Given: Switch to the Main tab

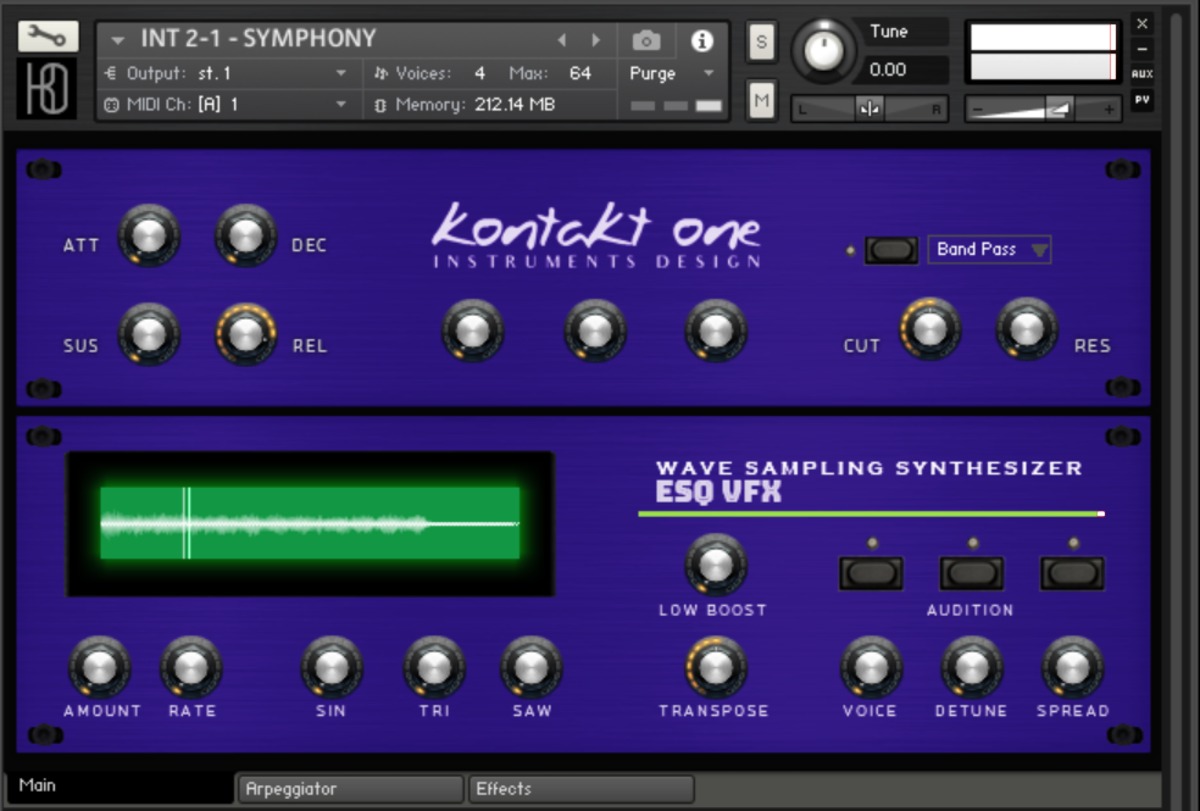Looking at the screenshot, I should tap(119, 786).
